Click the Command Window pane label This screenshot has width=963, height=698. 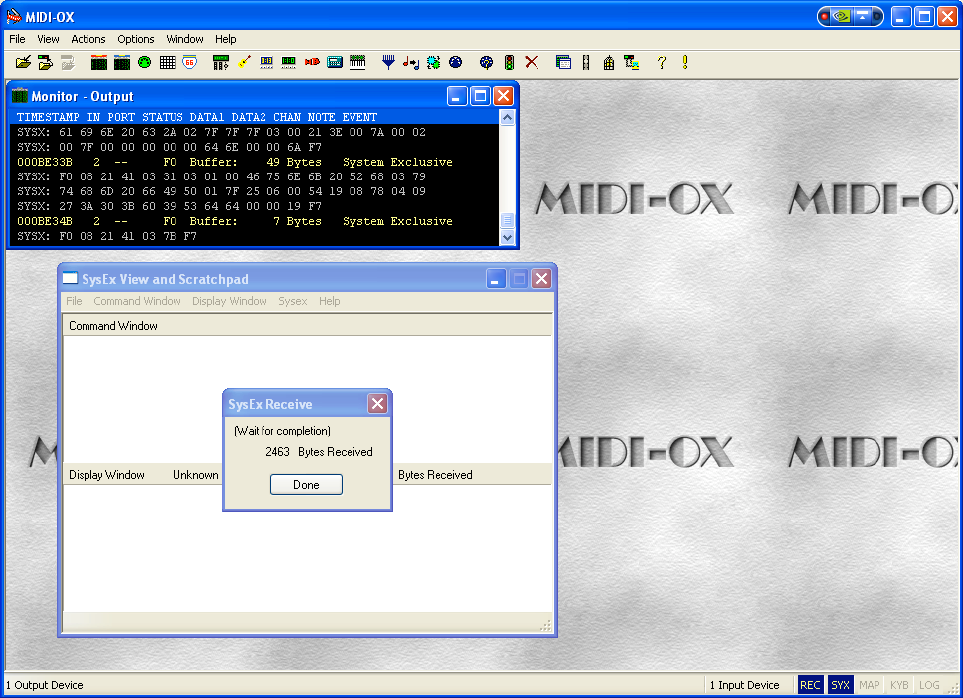pyautogui.click(x=113, y=326)
